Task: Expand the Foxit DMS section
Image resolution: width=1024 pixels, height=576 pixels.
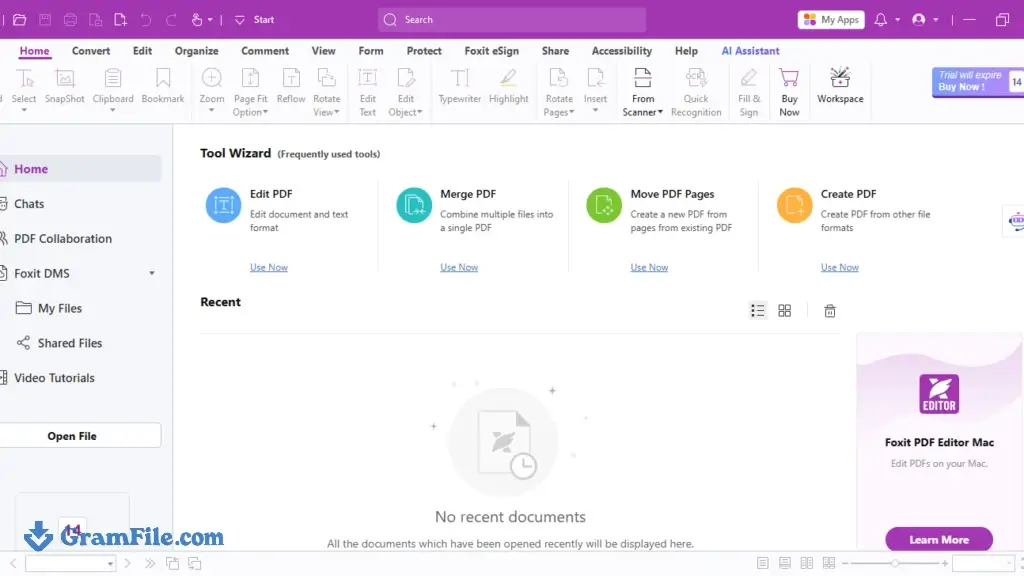Action: coord(152,274)
